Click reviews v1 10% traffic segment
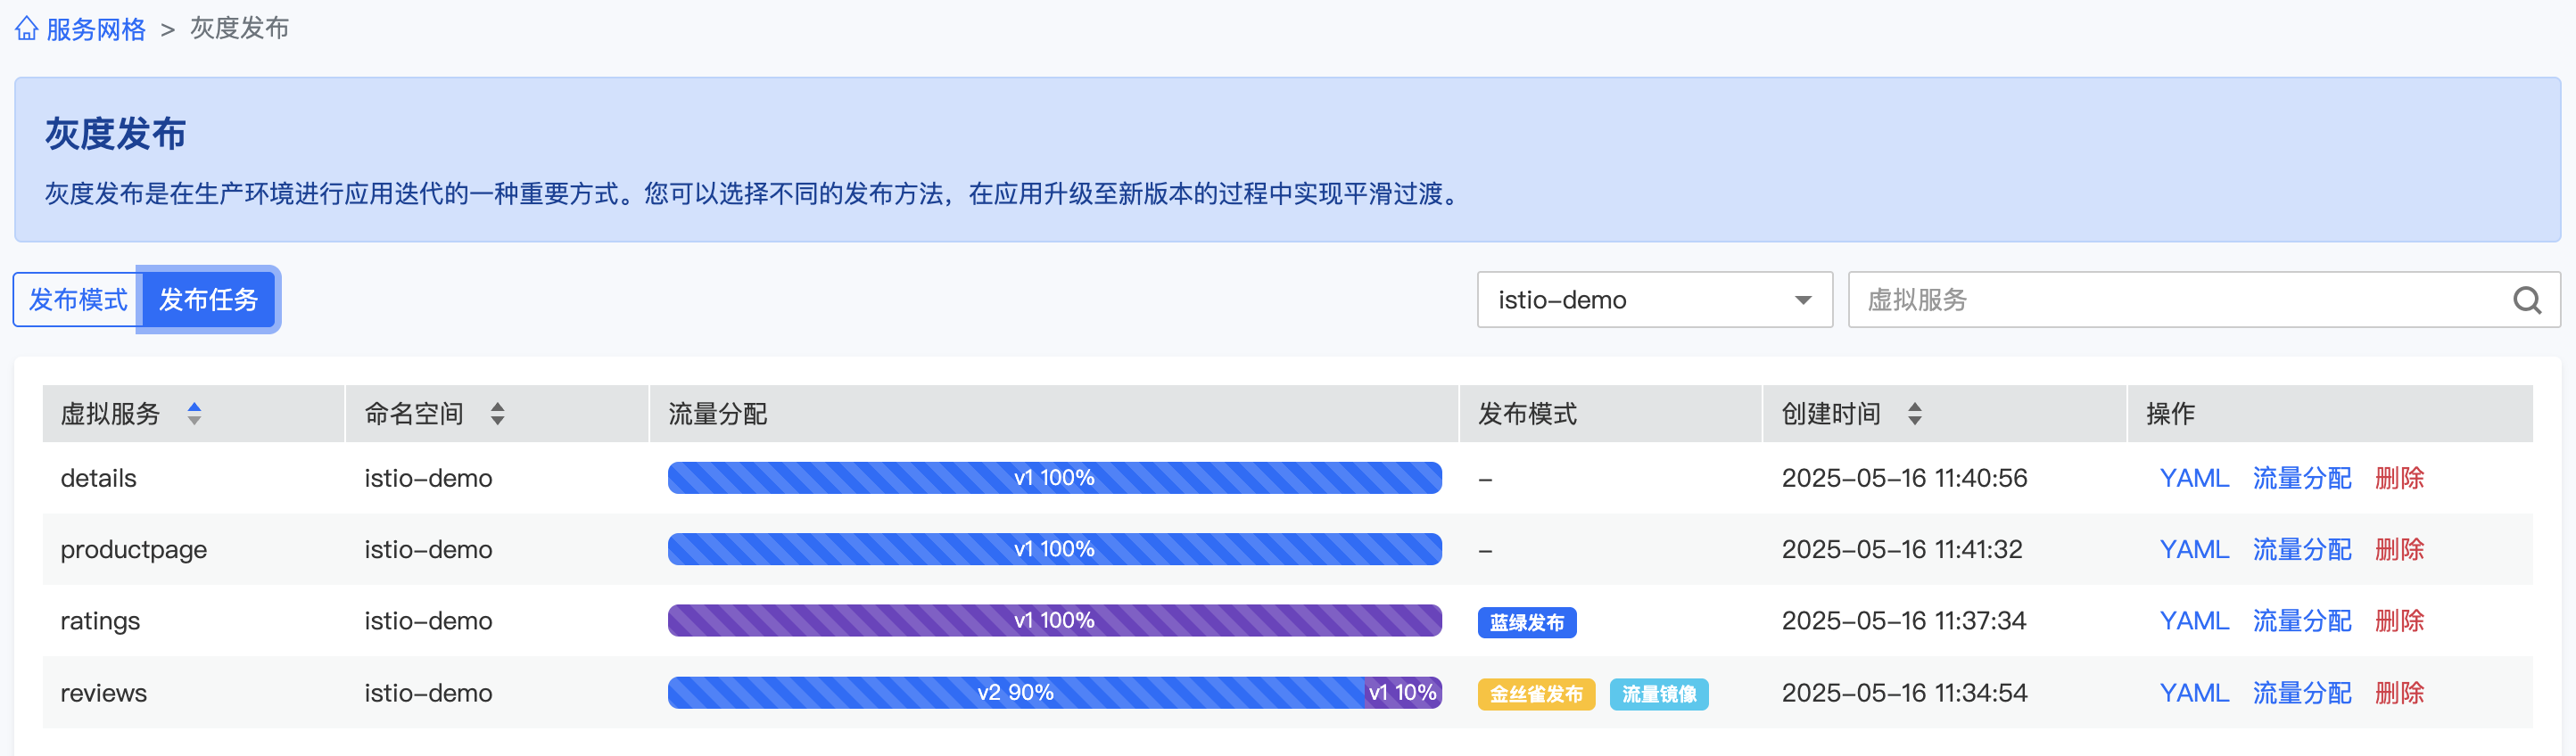 [1403, 692]
